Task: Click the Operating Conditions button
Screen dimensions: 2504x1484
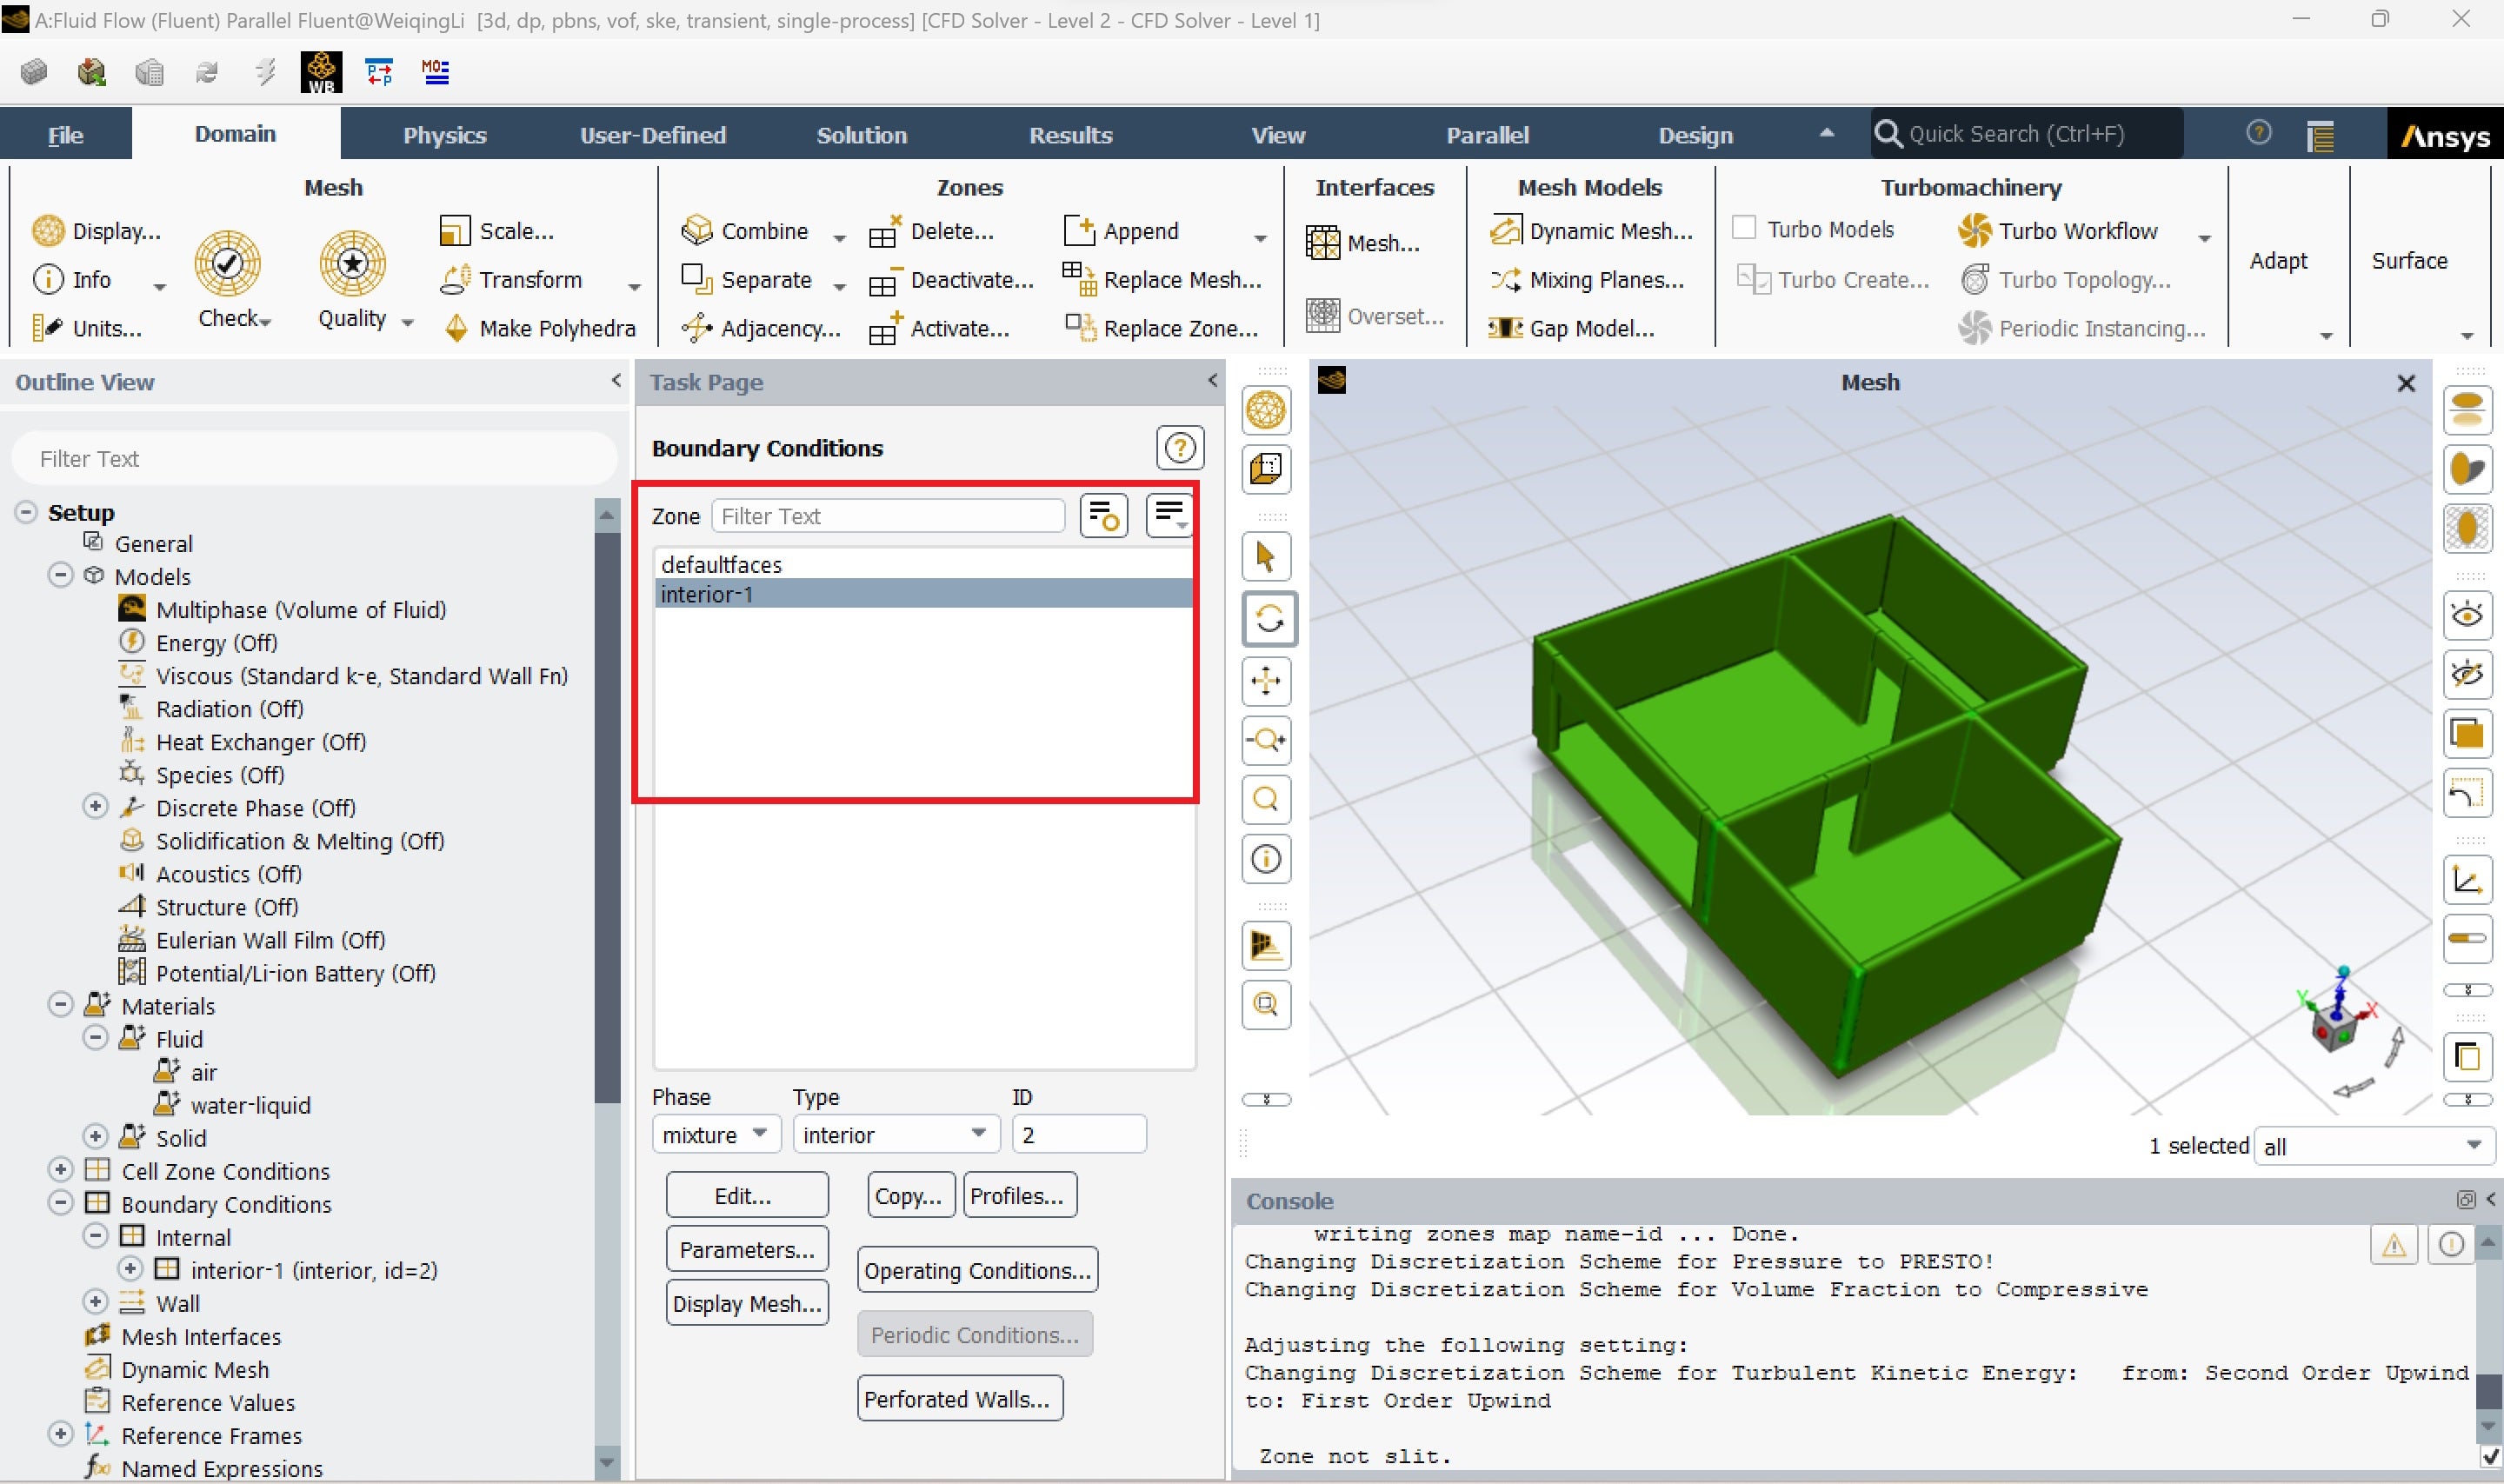Action: pyautogui.click(x=976, y=1270)
